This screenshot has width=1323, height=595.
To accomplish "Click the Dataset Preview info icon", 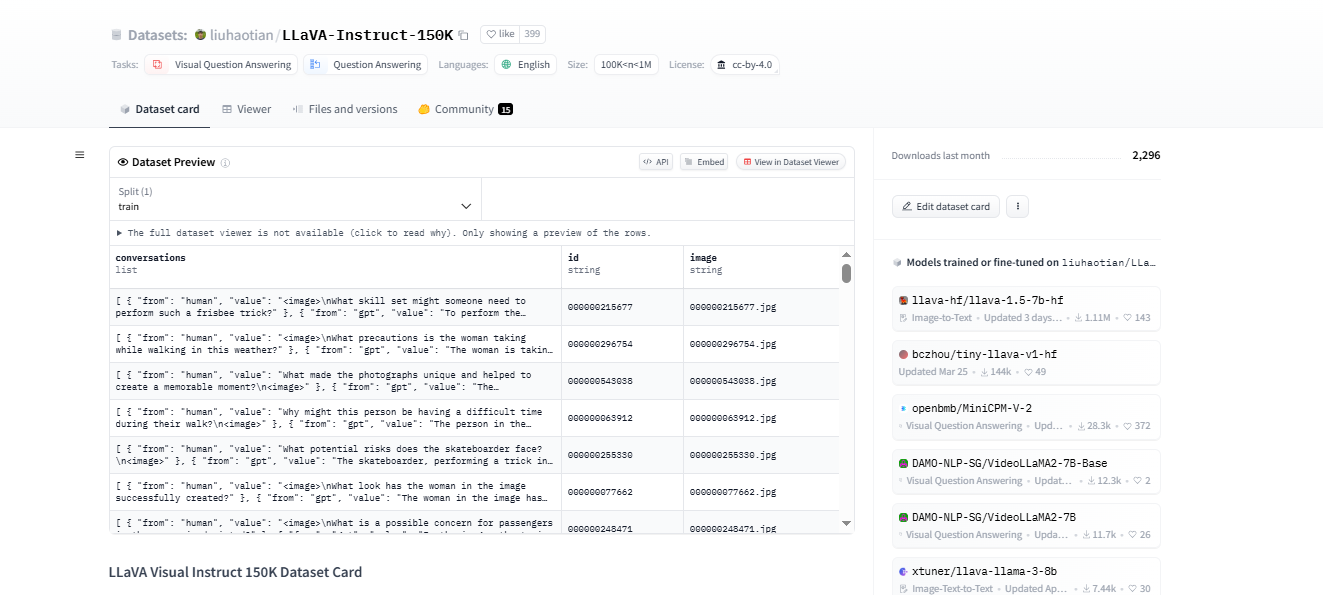I will click(225, 163).
